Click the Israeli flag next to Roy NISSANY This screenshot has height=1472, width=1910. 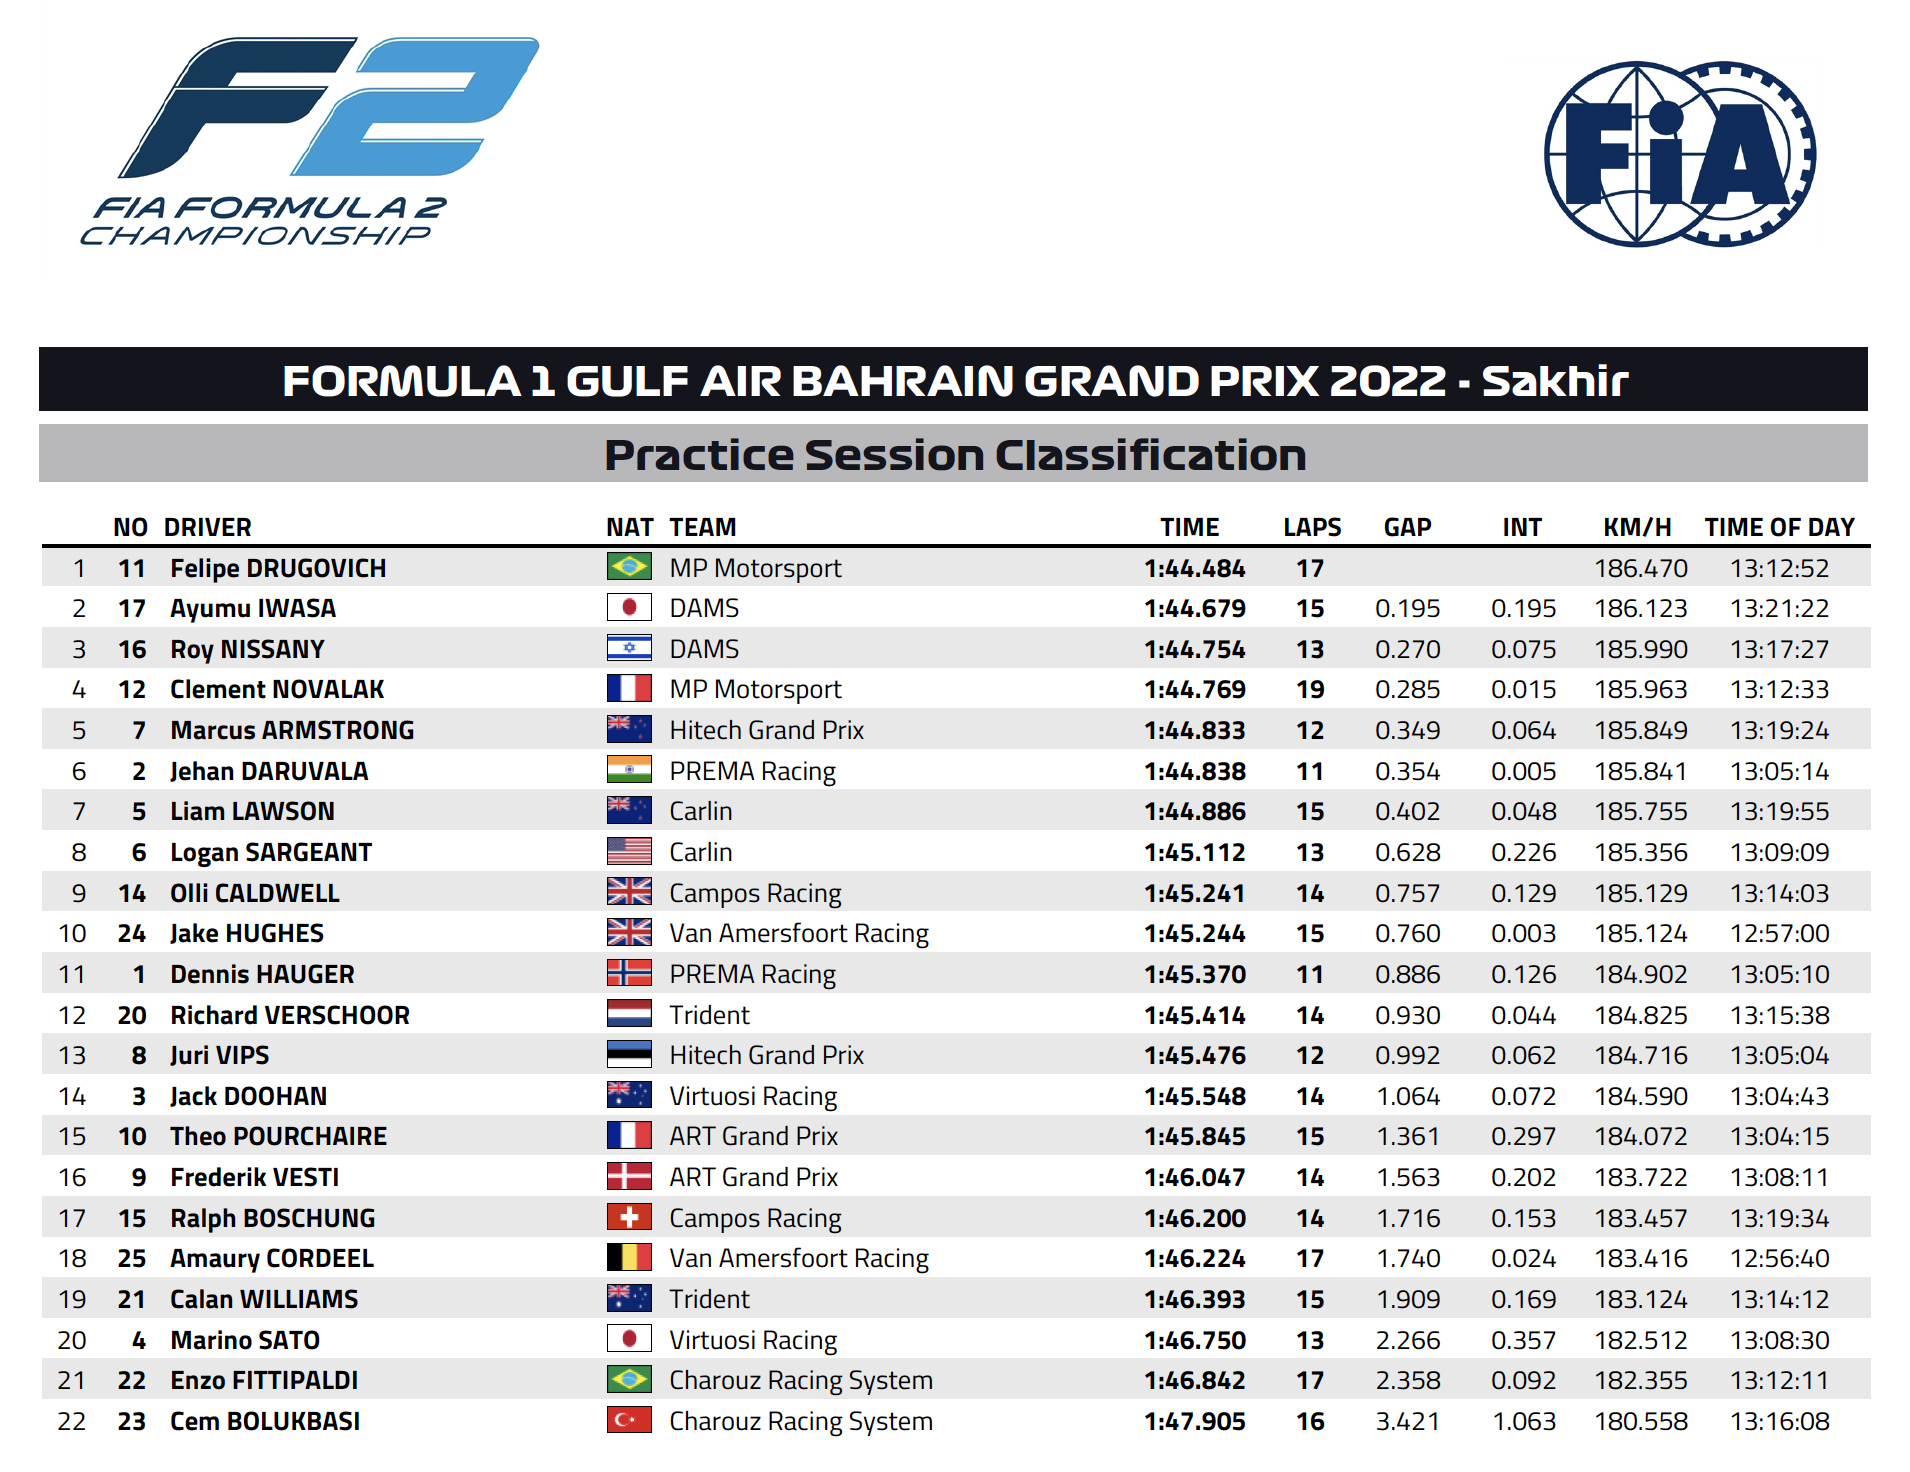click(x=629, y=648)
